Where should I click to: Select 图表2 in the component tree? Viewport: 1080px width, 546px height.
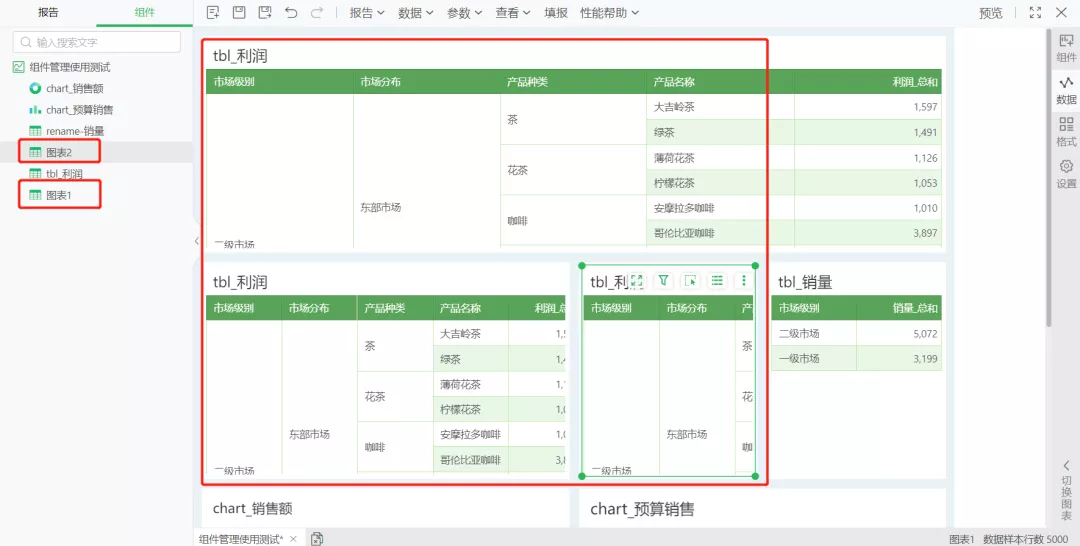tap(59, 152)
